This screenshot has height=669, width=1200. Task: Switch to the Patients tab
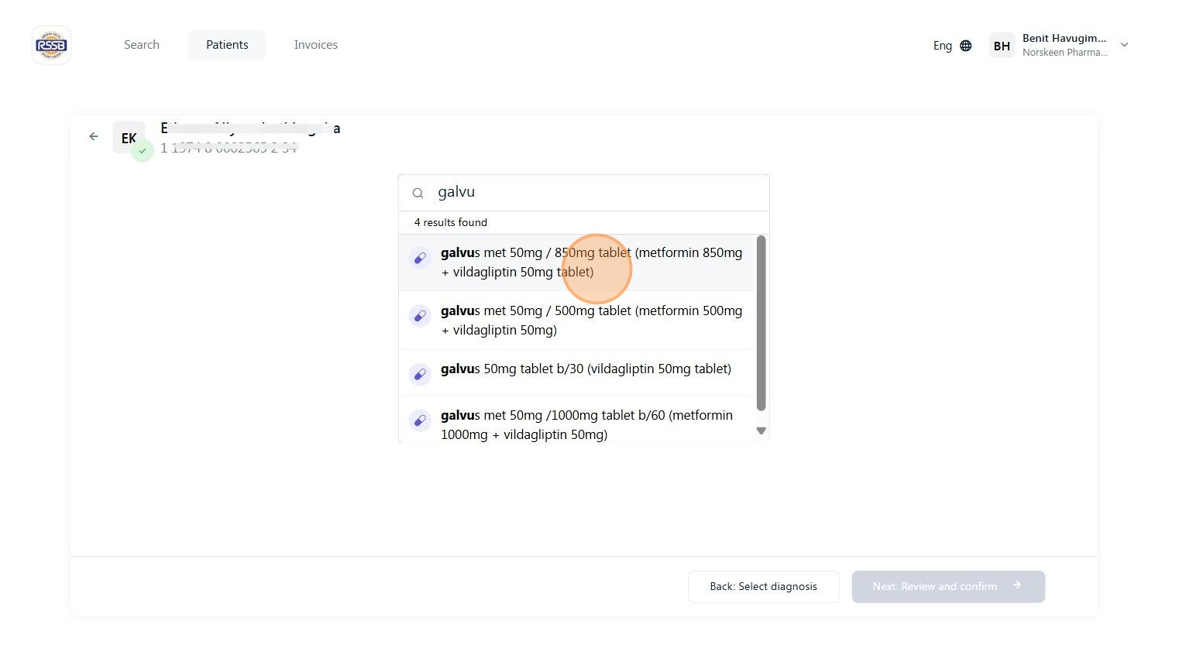[227, 45]
